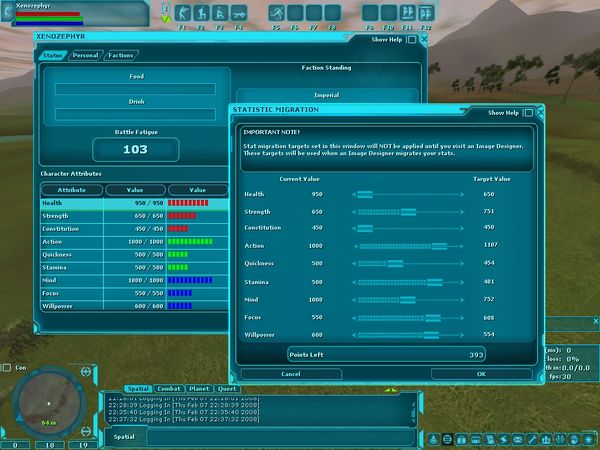This screenshot has height=450, width=600.
Task: Open the Quest chat tab
Action: pos(227,388)
